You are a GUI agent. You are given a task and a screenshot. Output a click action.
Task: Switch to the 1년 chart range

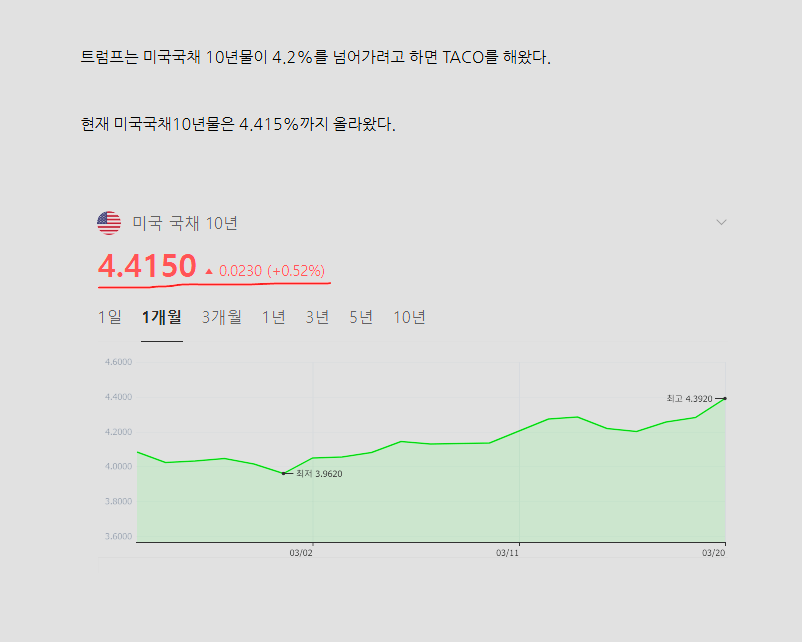pyautogui.click(x=273, y=317)
